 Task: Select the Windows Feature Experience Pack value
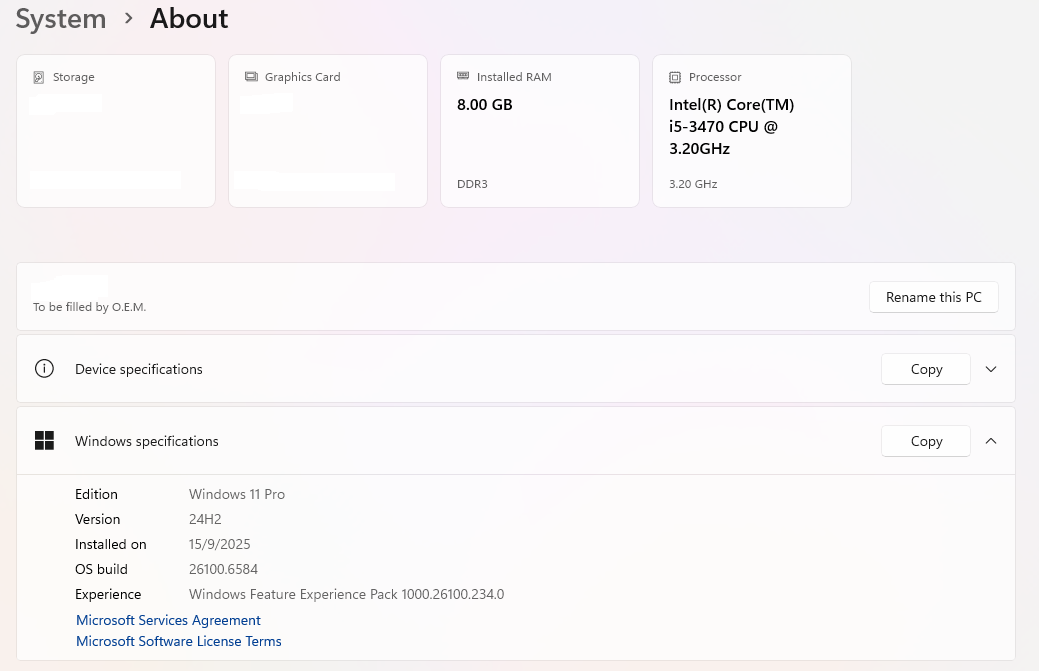point(347,594)
